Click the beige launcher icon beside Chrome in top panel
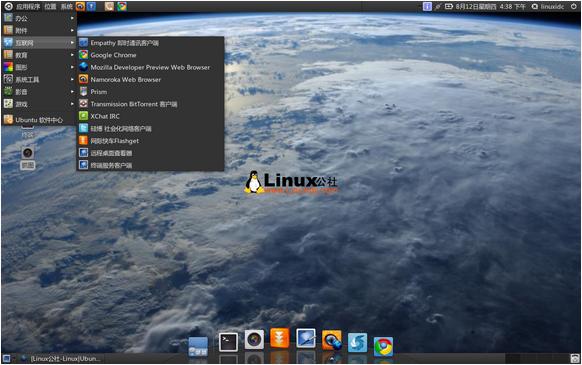The width and height of the screenshot is (582, 365). pos(109,6)
